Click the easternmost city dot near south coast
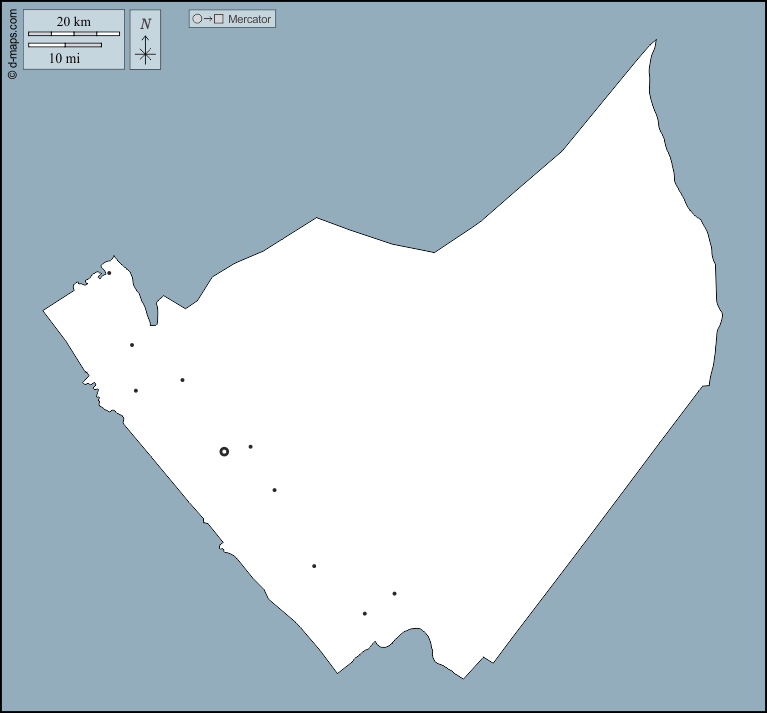 click(x=395, y=594)
